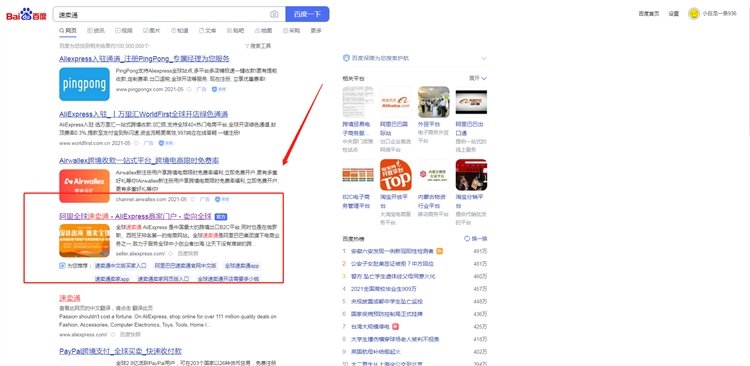The width and height of the screenshot is (750, 366).
Task: Open hot topic 公安子女赴美签证被拒
Action: 392,264
